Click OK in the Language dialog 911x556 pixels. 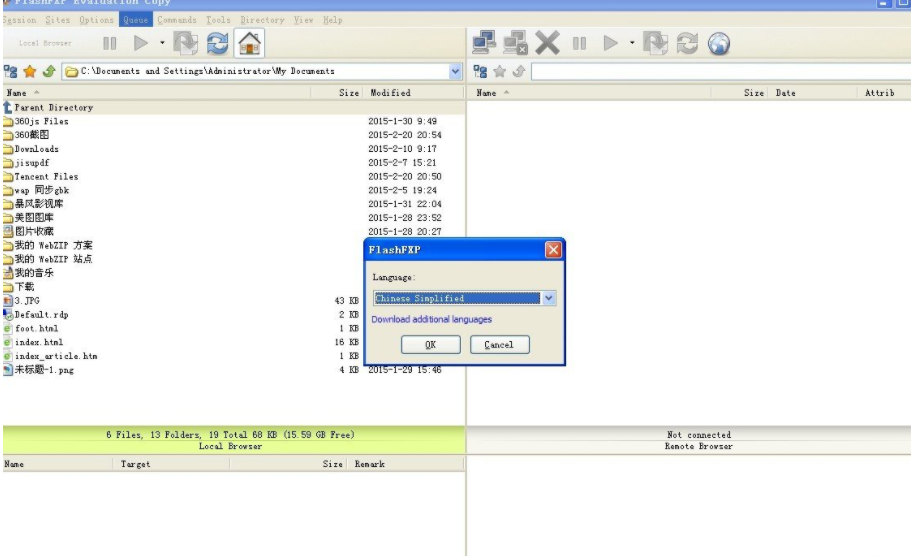click(431, 345)
